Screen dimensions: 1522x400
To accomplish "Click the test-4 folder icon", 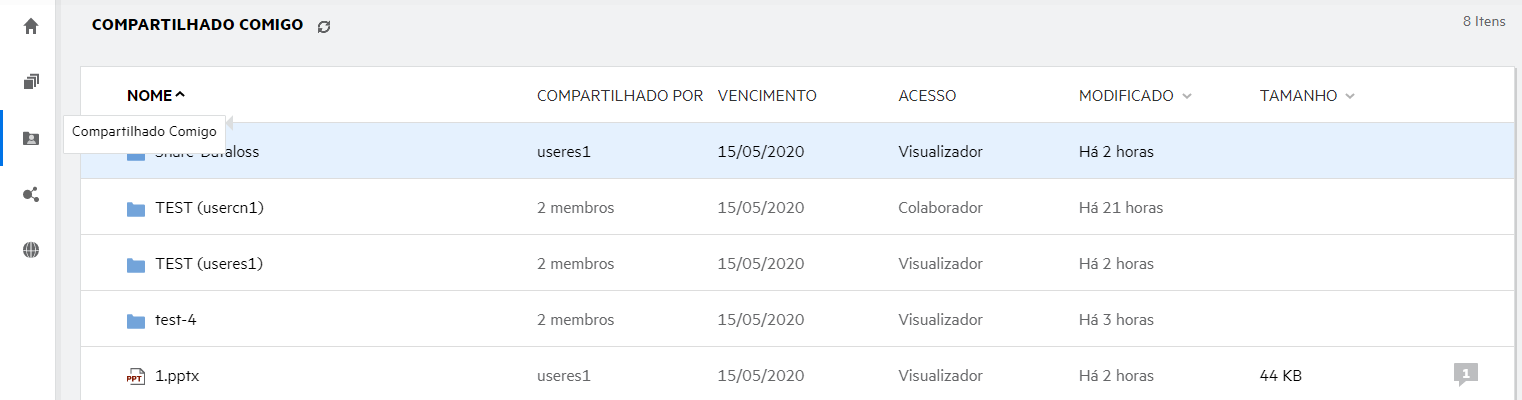I will (x=136, y=321).
